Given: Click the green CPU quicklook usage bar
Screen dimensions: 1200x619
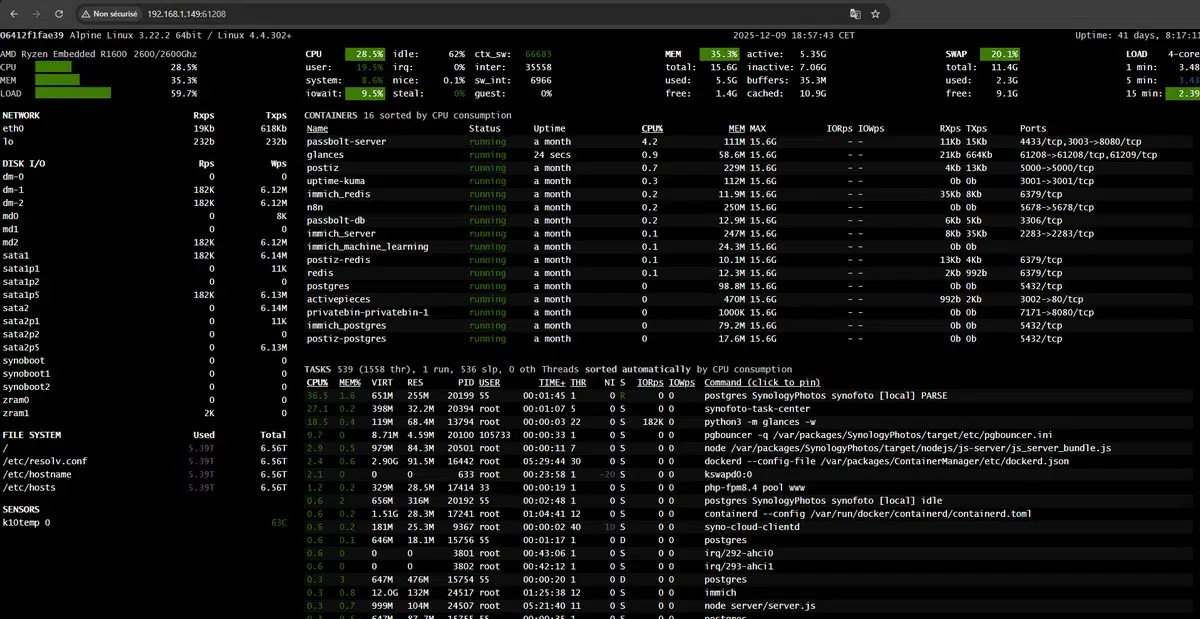Looking at the screenshot, I should coord(54,67).
